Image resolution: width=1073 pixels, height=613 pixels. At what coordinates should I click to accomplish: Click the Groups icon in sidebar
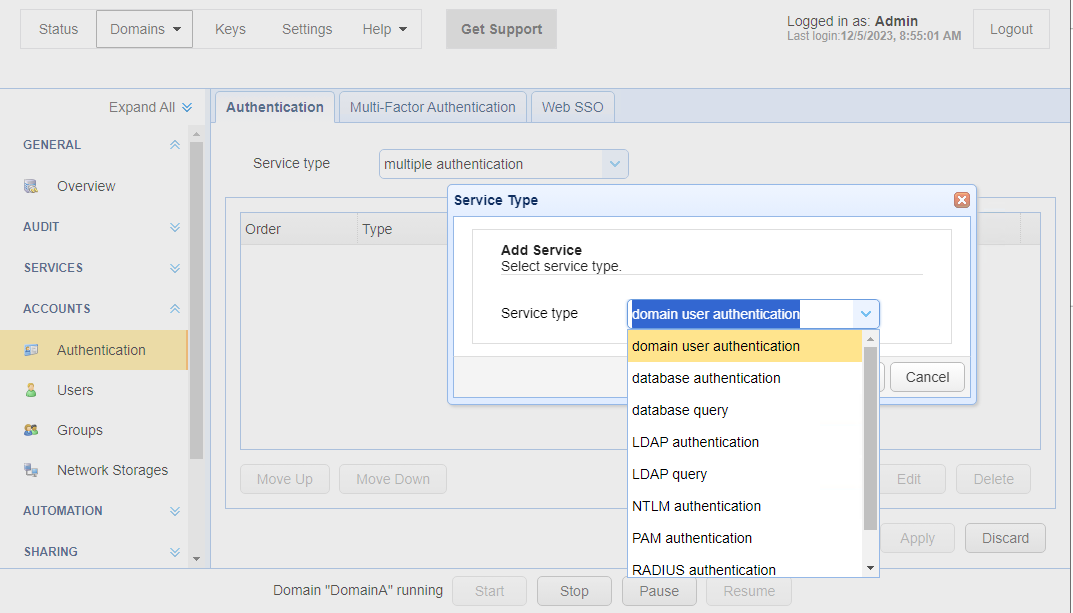pos(31,430)
